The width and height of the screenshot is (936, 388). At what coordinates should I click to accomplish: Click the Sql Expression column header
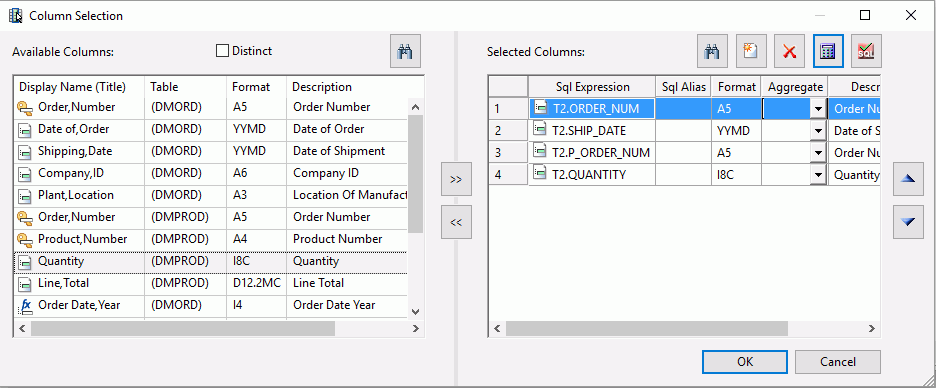592,87
